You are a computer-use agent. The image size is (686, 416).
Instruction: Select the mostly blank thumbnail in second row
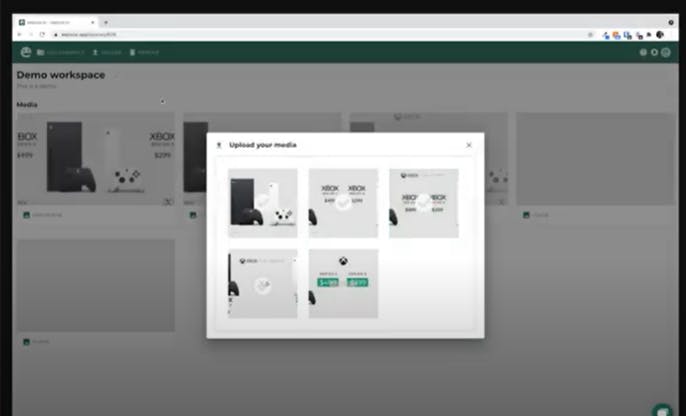pyautogui.click(x=262, y=283)
